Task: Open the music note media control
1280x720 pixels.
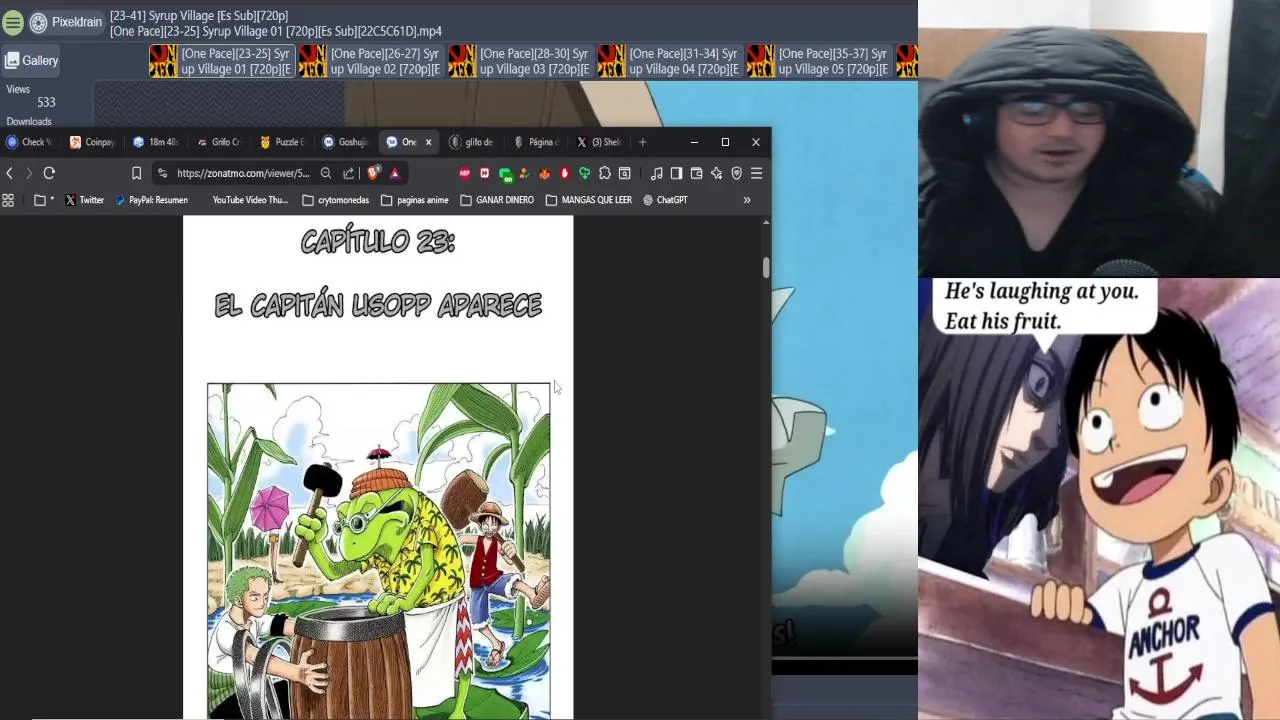Action: [x=656, y=173]
